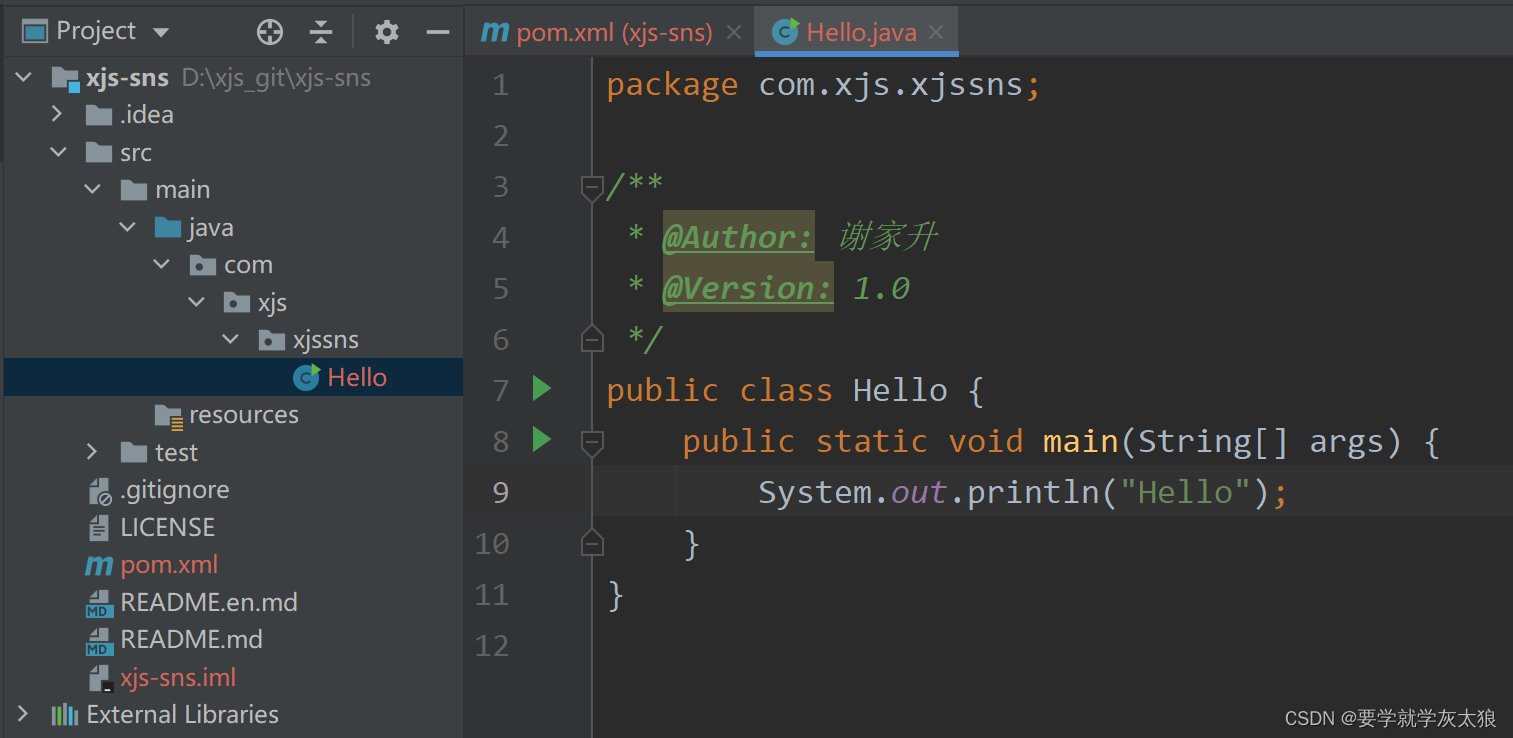Screen dimensions: 1513x738
Task: Click the src folder icon
Action: 99,152
